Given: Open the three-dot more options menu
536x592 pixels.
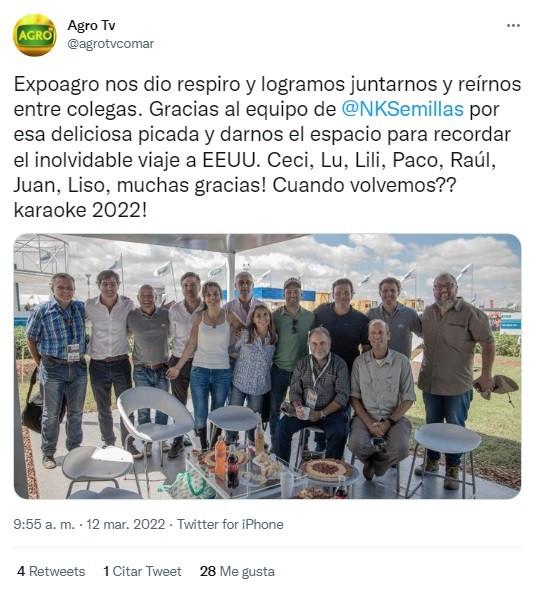Looking at the screenshot, I should click(513, 26).
